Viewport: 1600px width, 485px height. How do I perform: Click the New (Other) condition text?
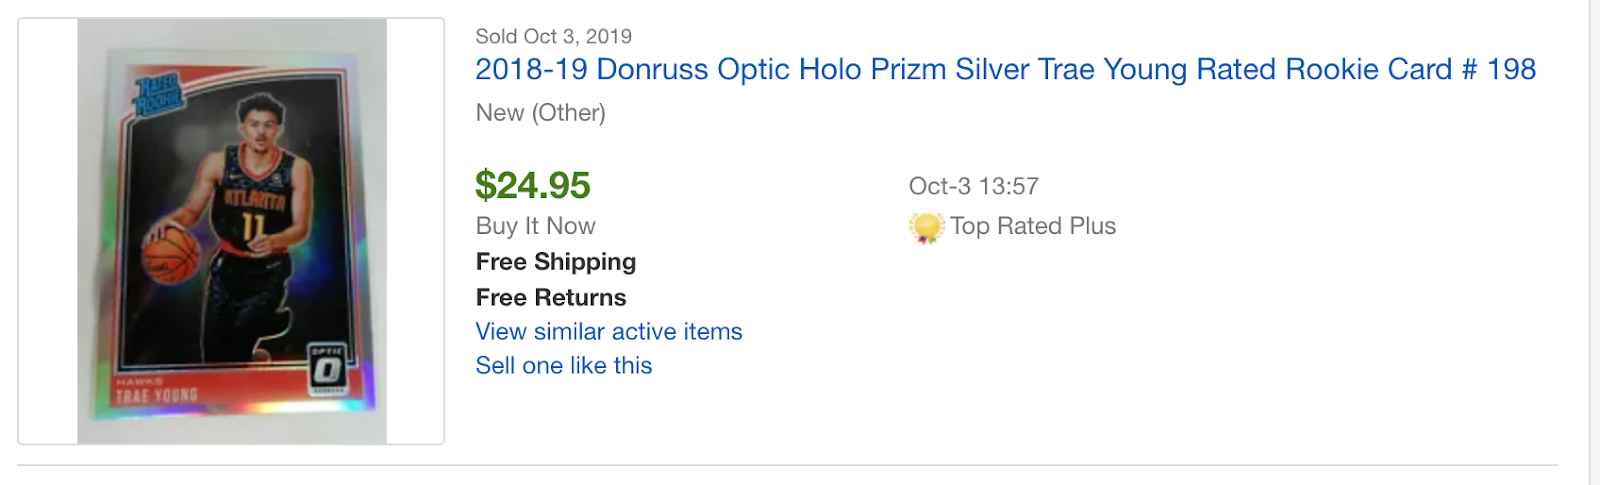point(541,113)
